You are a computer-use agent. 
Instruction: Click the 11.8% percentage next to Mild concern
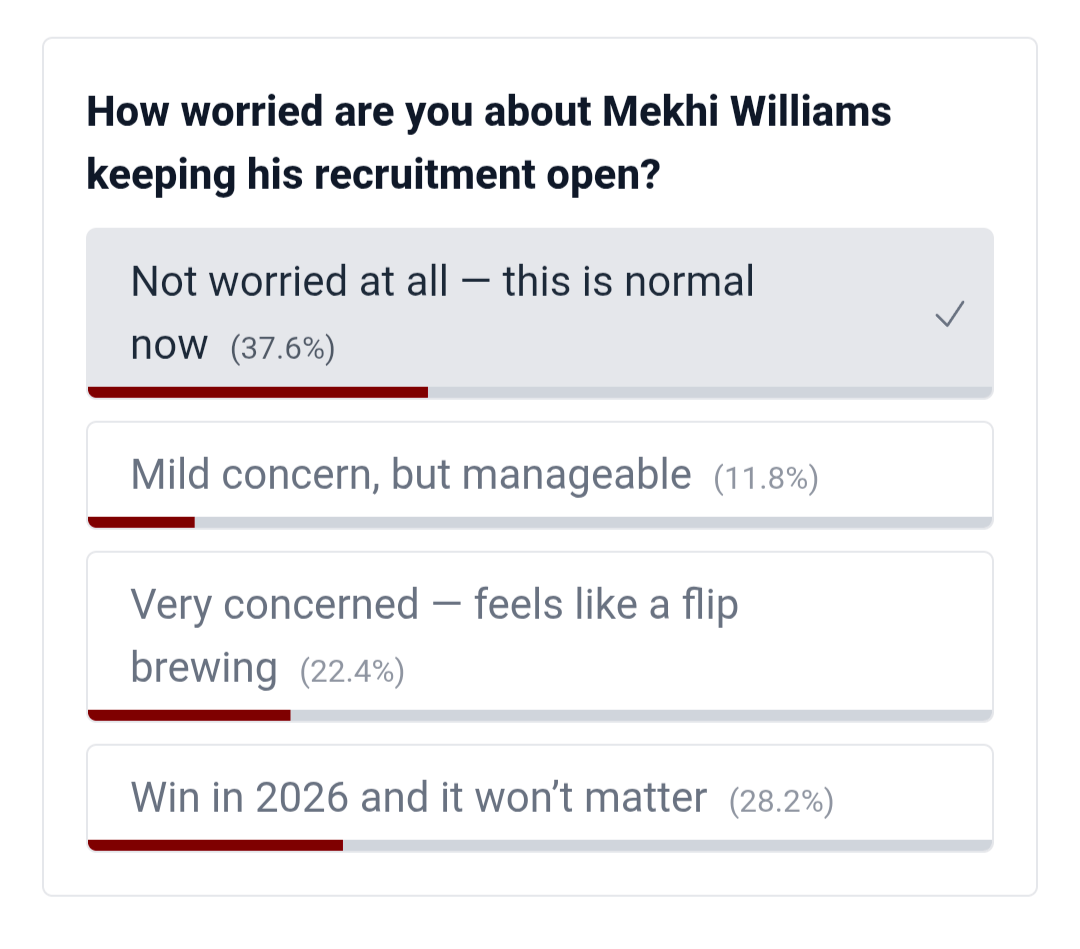tap(766, 479)
